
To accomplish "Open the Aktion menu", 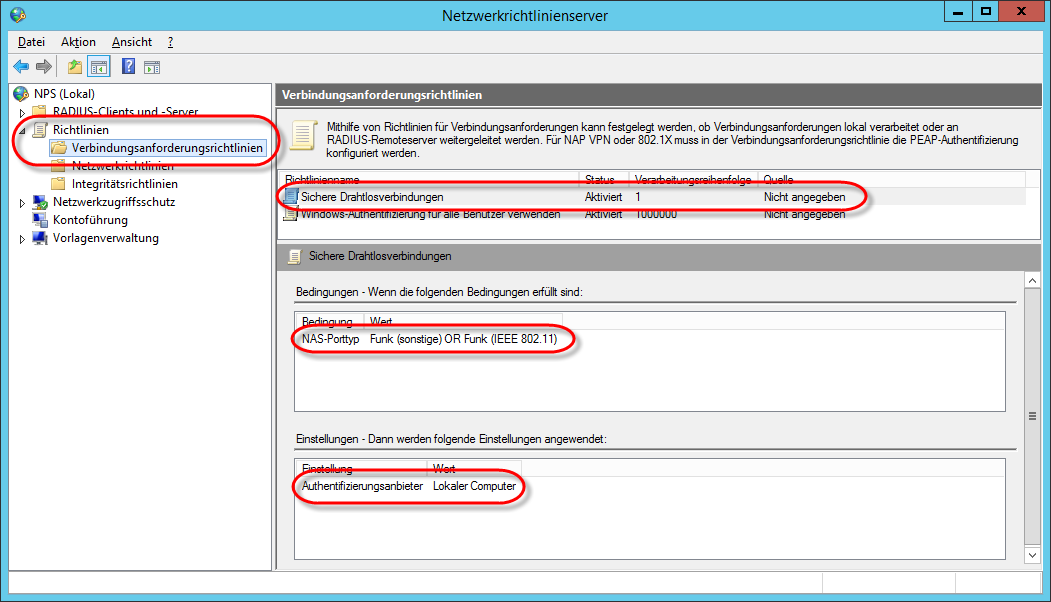I will tap(78, 42).
